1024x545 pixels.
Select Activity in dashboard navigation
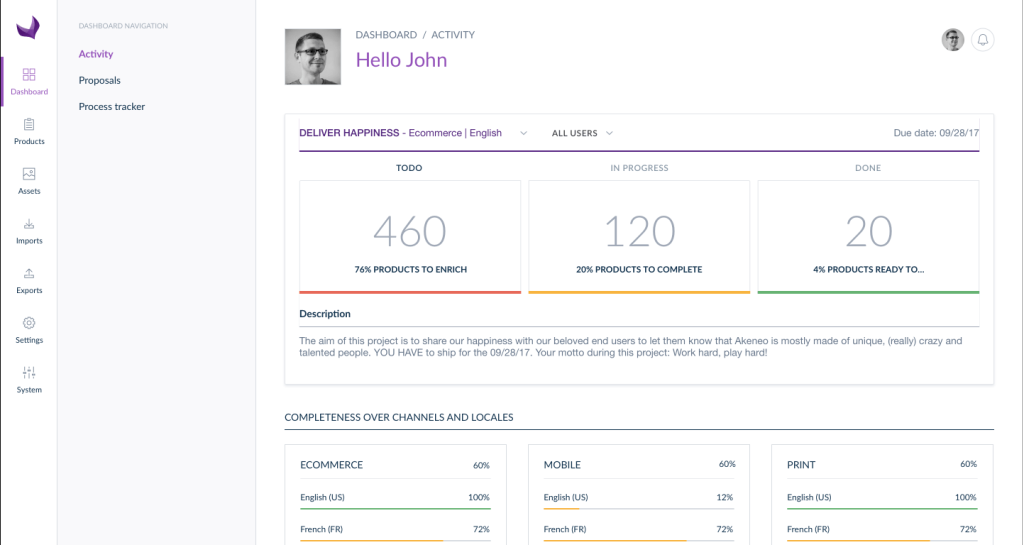pyautogui.click(x=96, y=54)
